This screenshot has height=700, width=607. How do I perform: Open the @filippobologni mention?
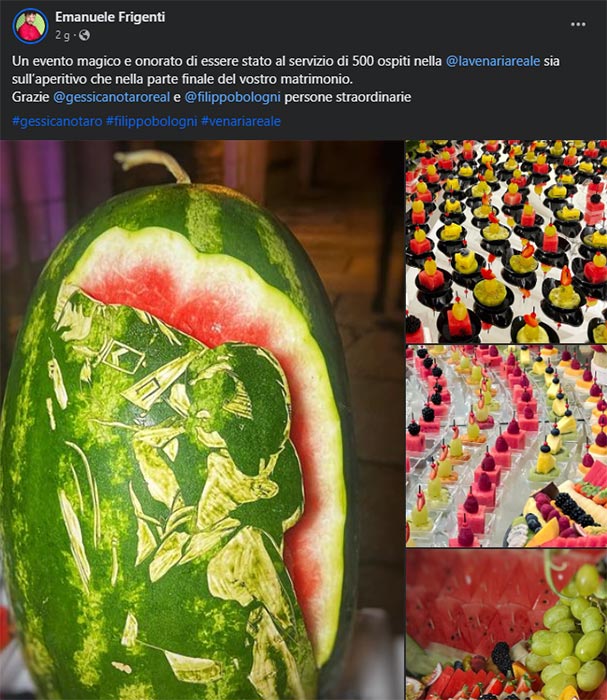pyautogui.click(x=233, y=97)
